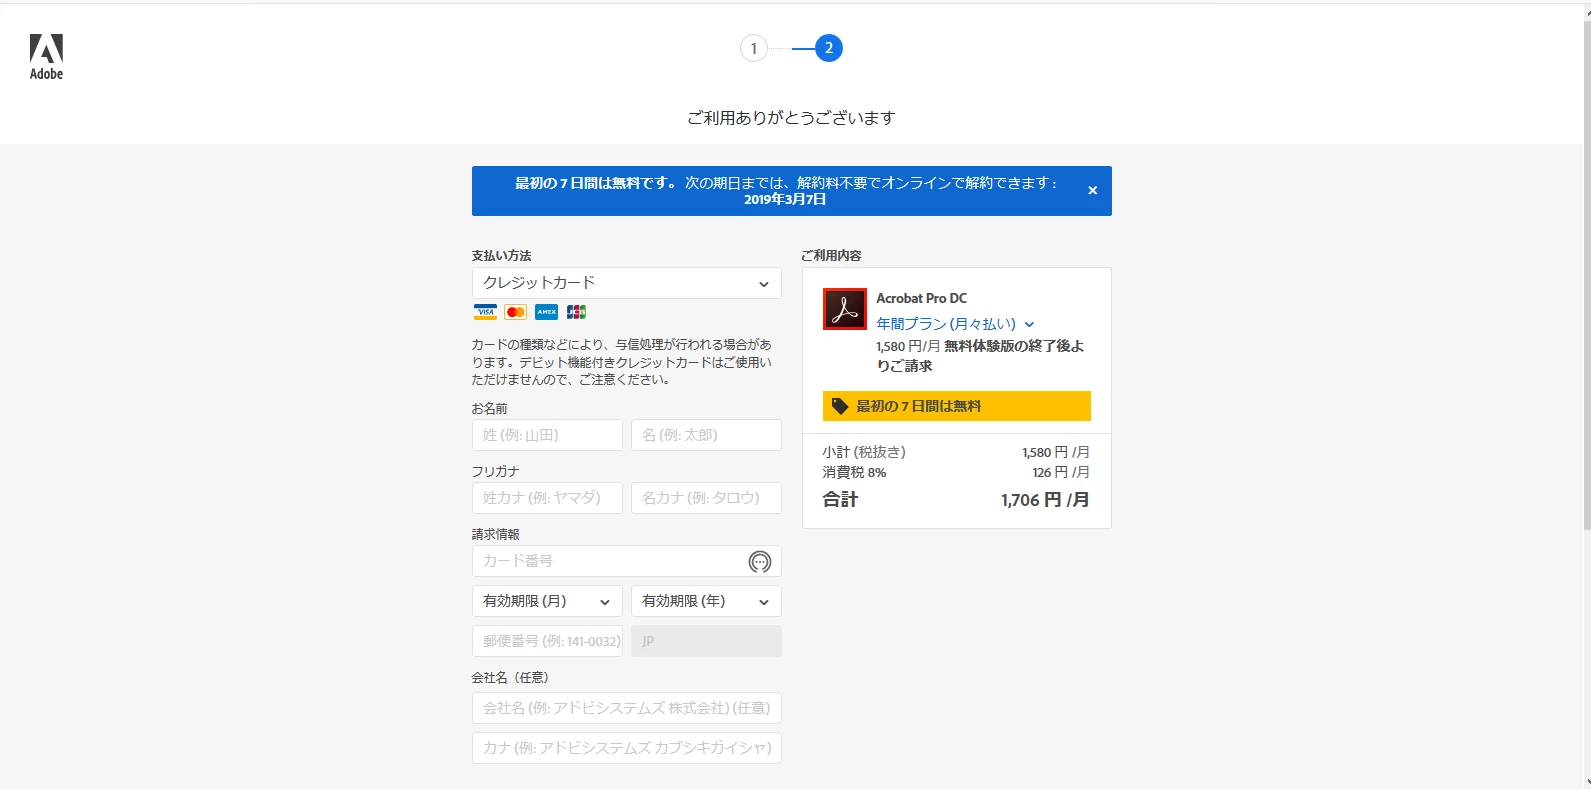Click the Mastercard icon
Image resolution: width=1591 pixels, height=789 pixels.
click(516, 312)
